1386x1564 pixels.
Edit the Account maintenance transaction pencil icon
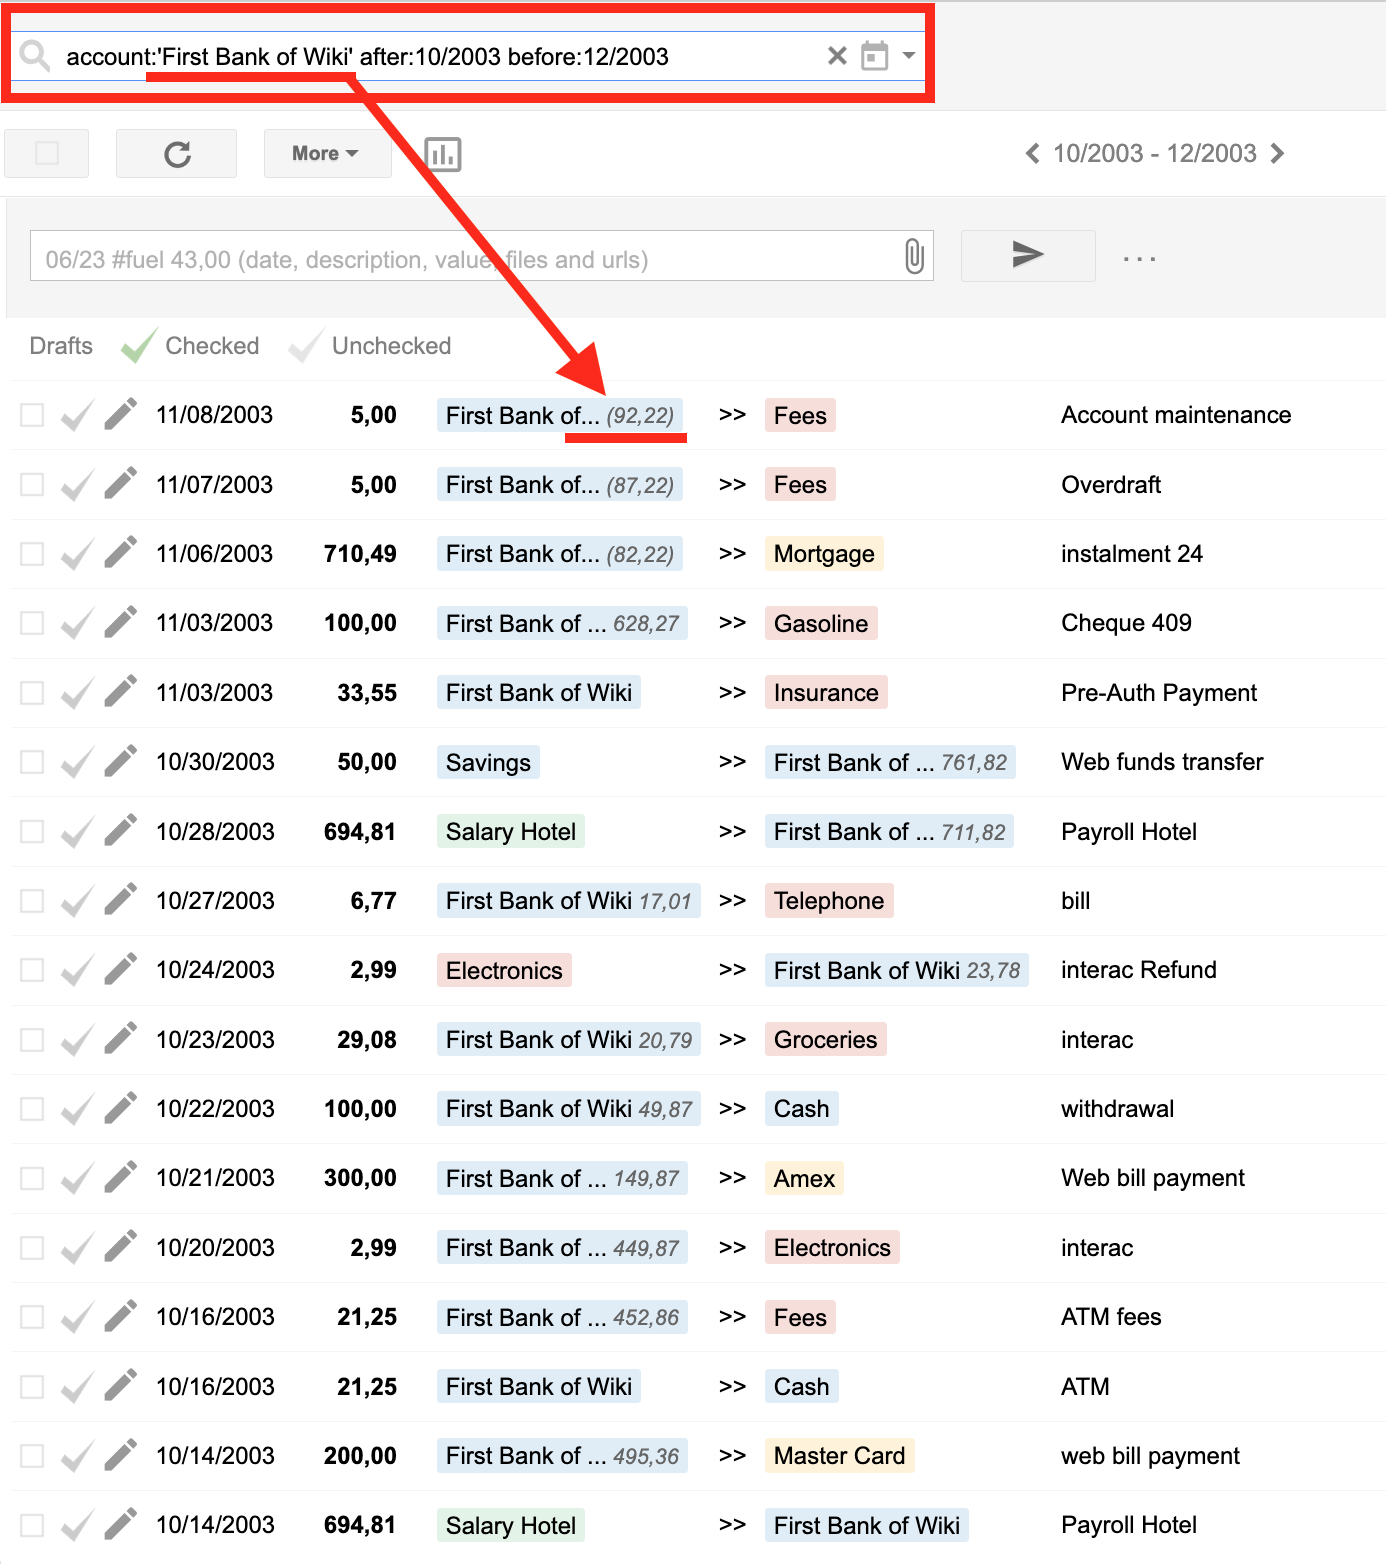[x=119, y=414]
